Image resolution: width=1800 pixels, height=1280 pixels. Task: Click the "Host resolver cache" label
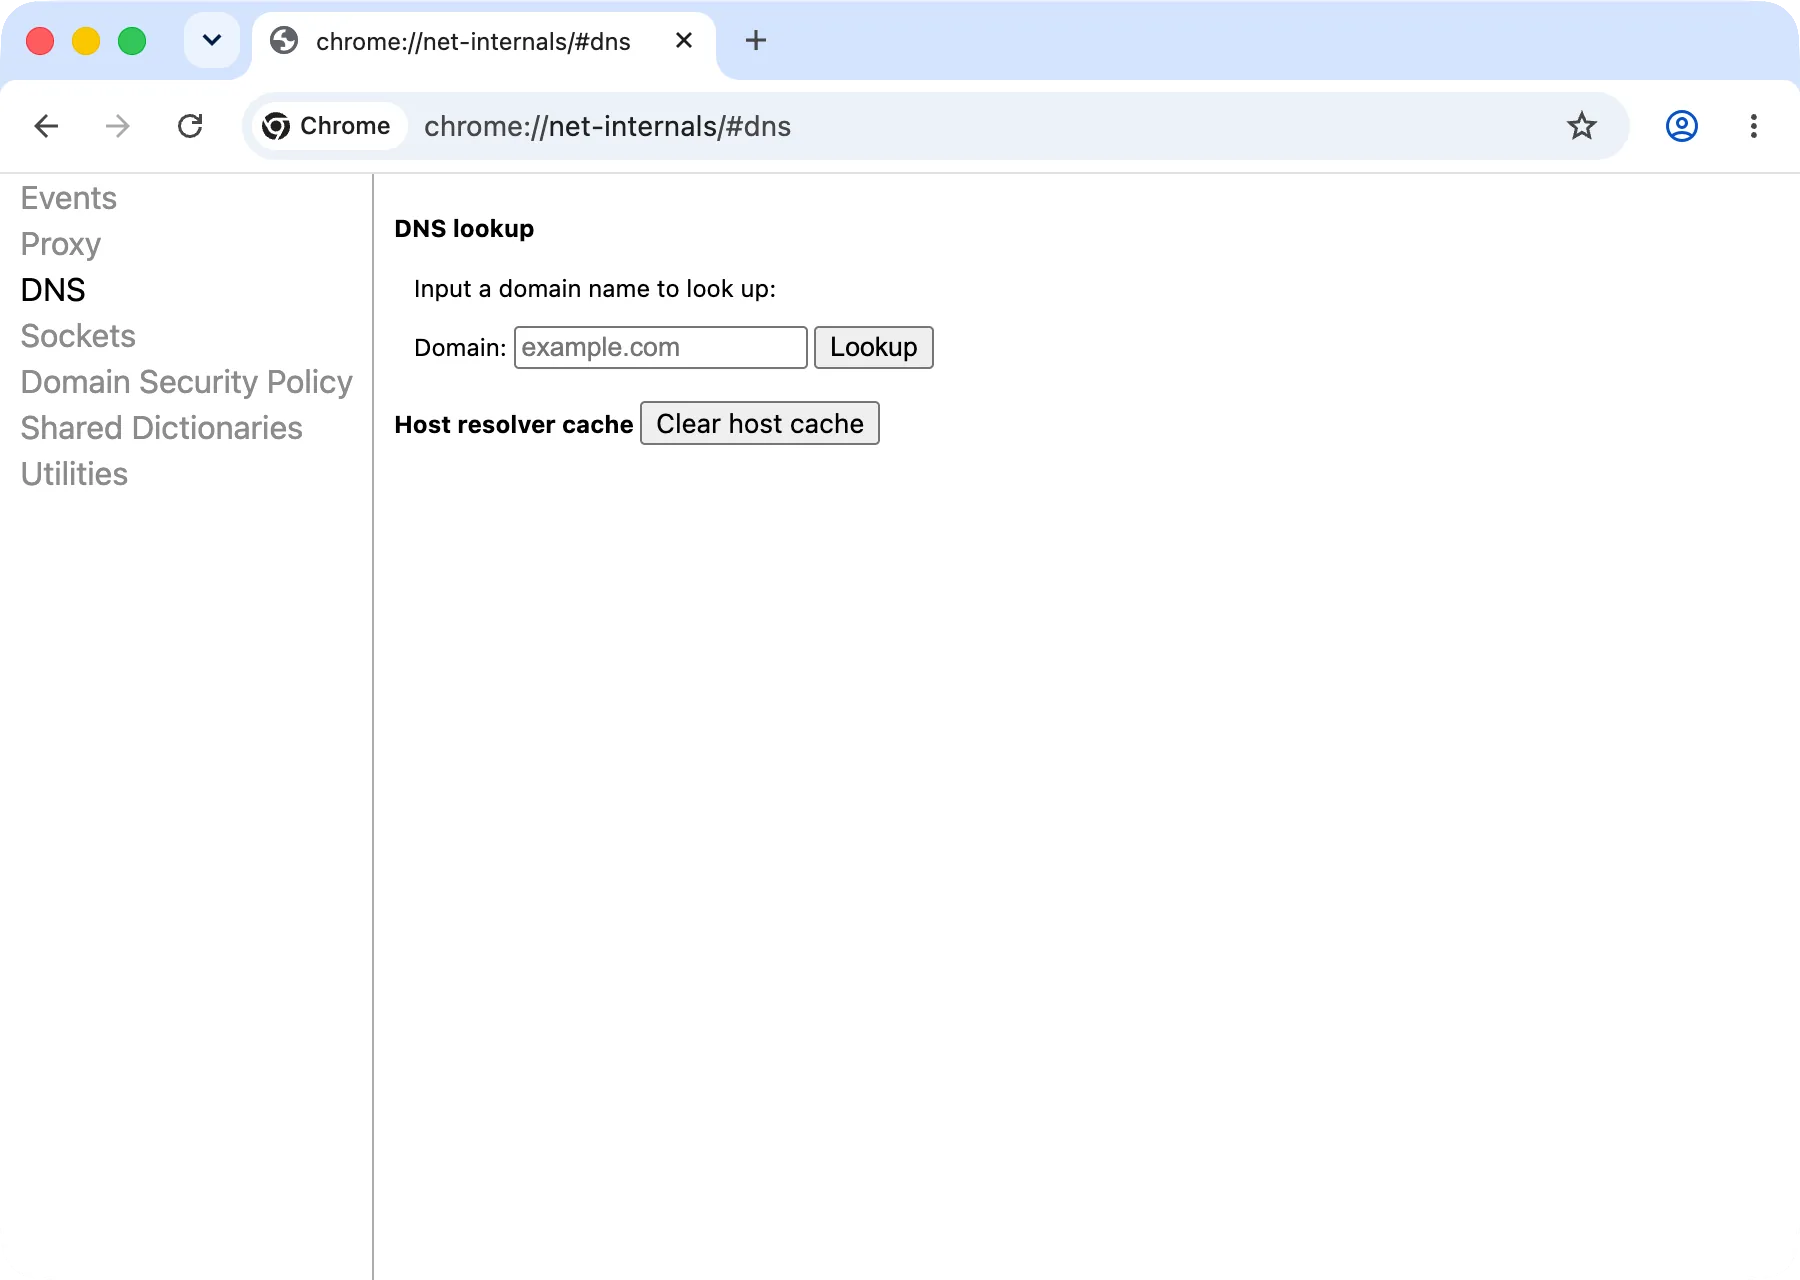[x=514, y=425]
